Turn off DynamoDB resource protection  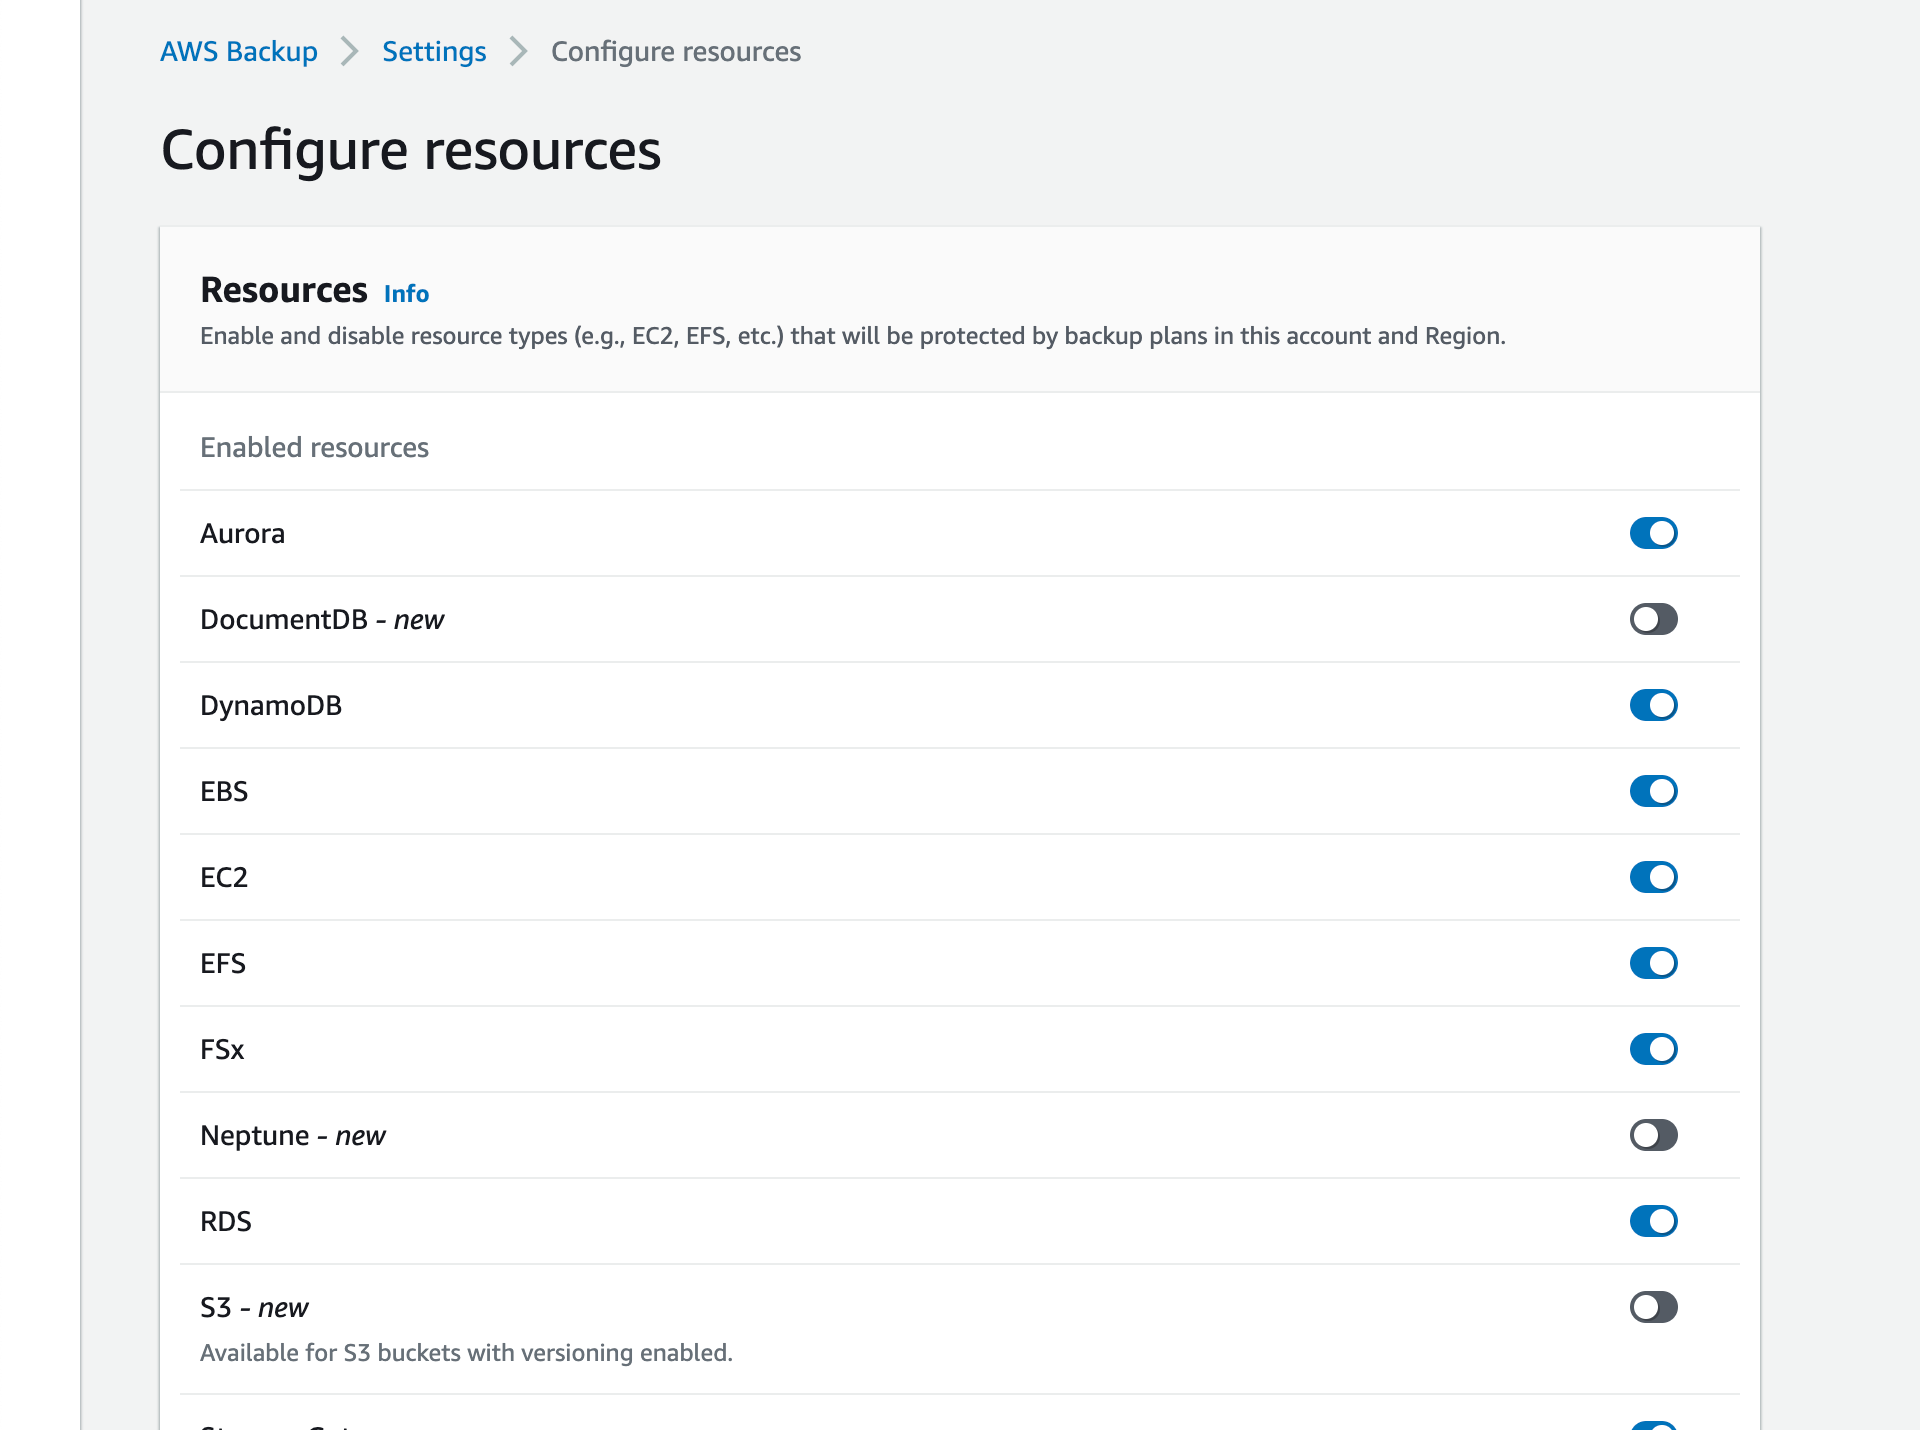[1653, 705]
